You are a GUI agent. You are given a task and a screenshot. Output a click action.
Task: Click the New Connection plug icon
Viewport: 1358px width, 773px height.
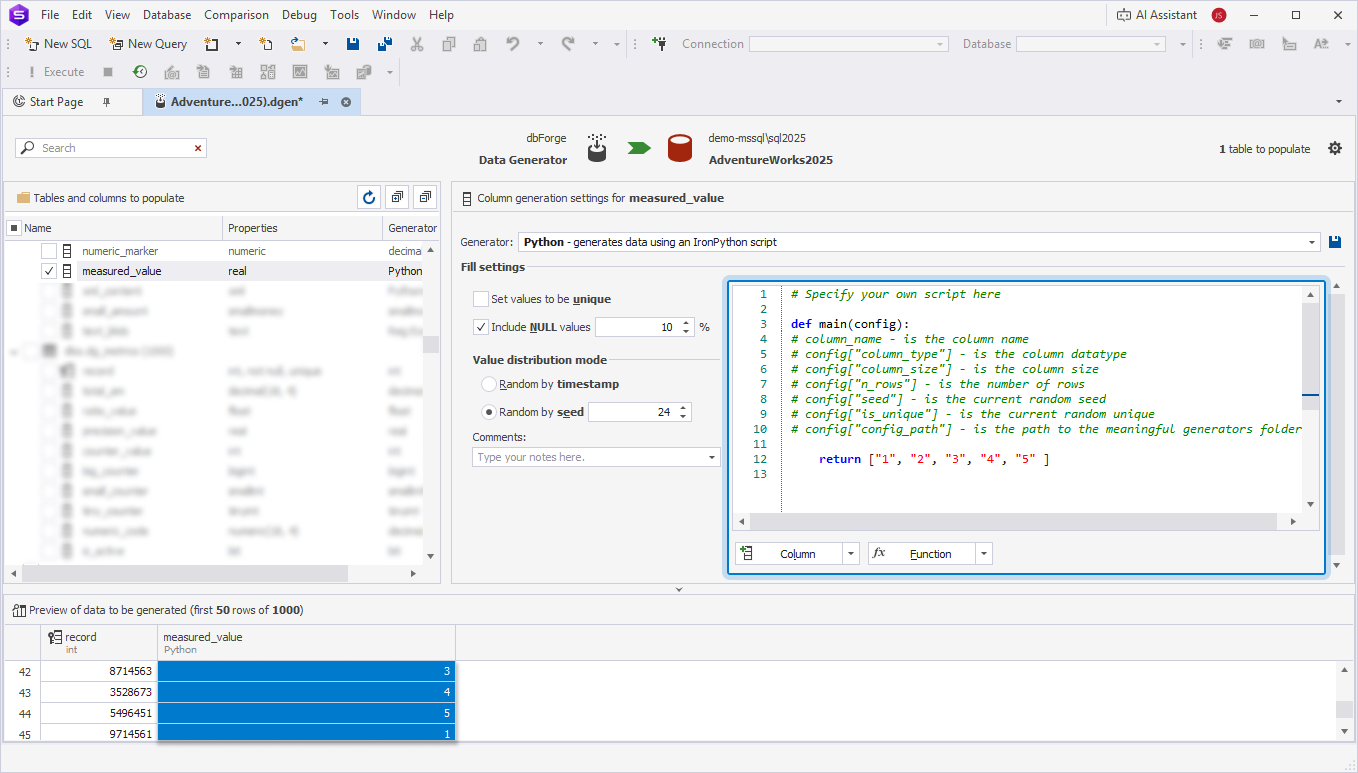659,44
